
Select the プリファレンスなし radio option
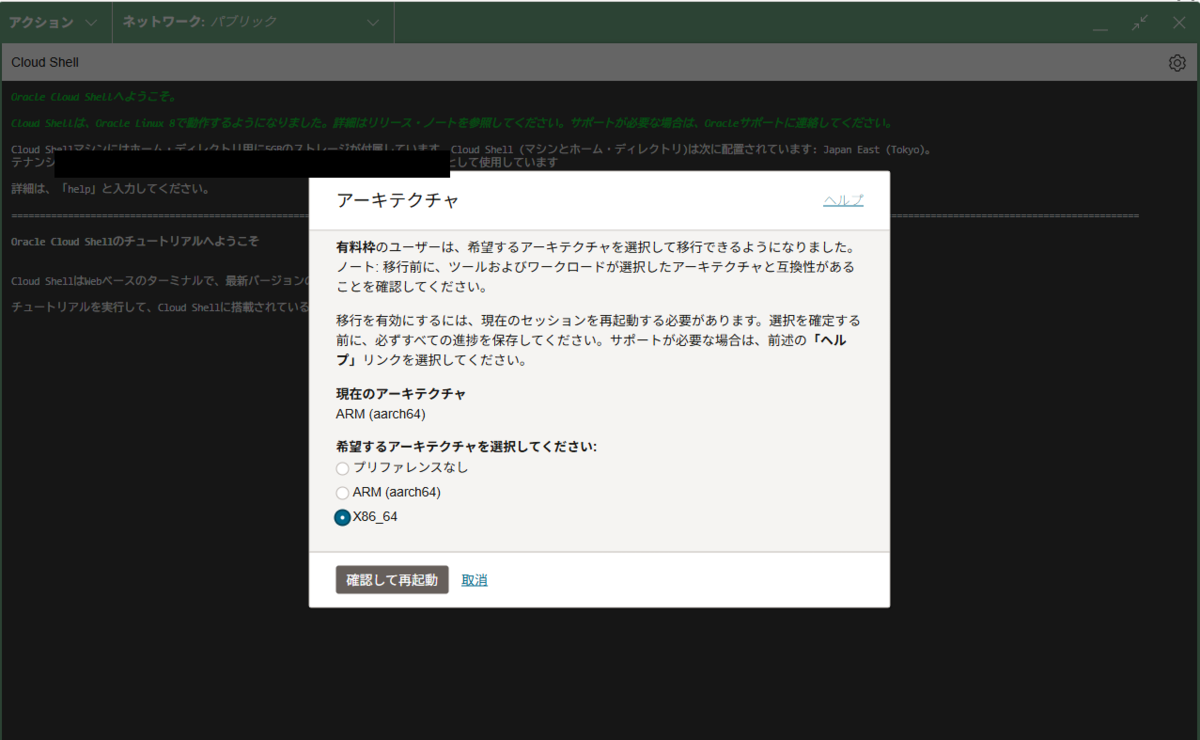coord(343,467)
